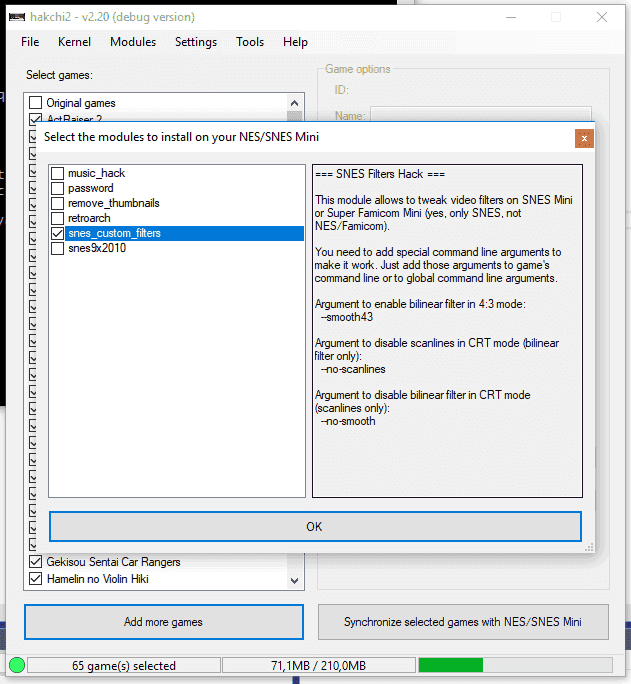Toggle the Original games checkbox

click(35, 103)
